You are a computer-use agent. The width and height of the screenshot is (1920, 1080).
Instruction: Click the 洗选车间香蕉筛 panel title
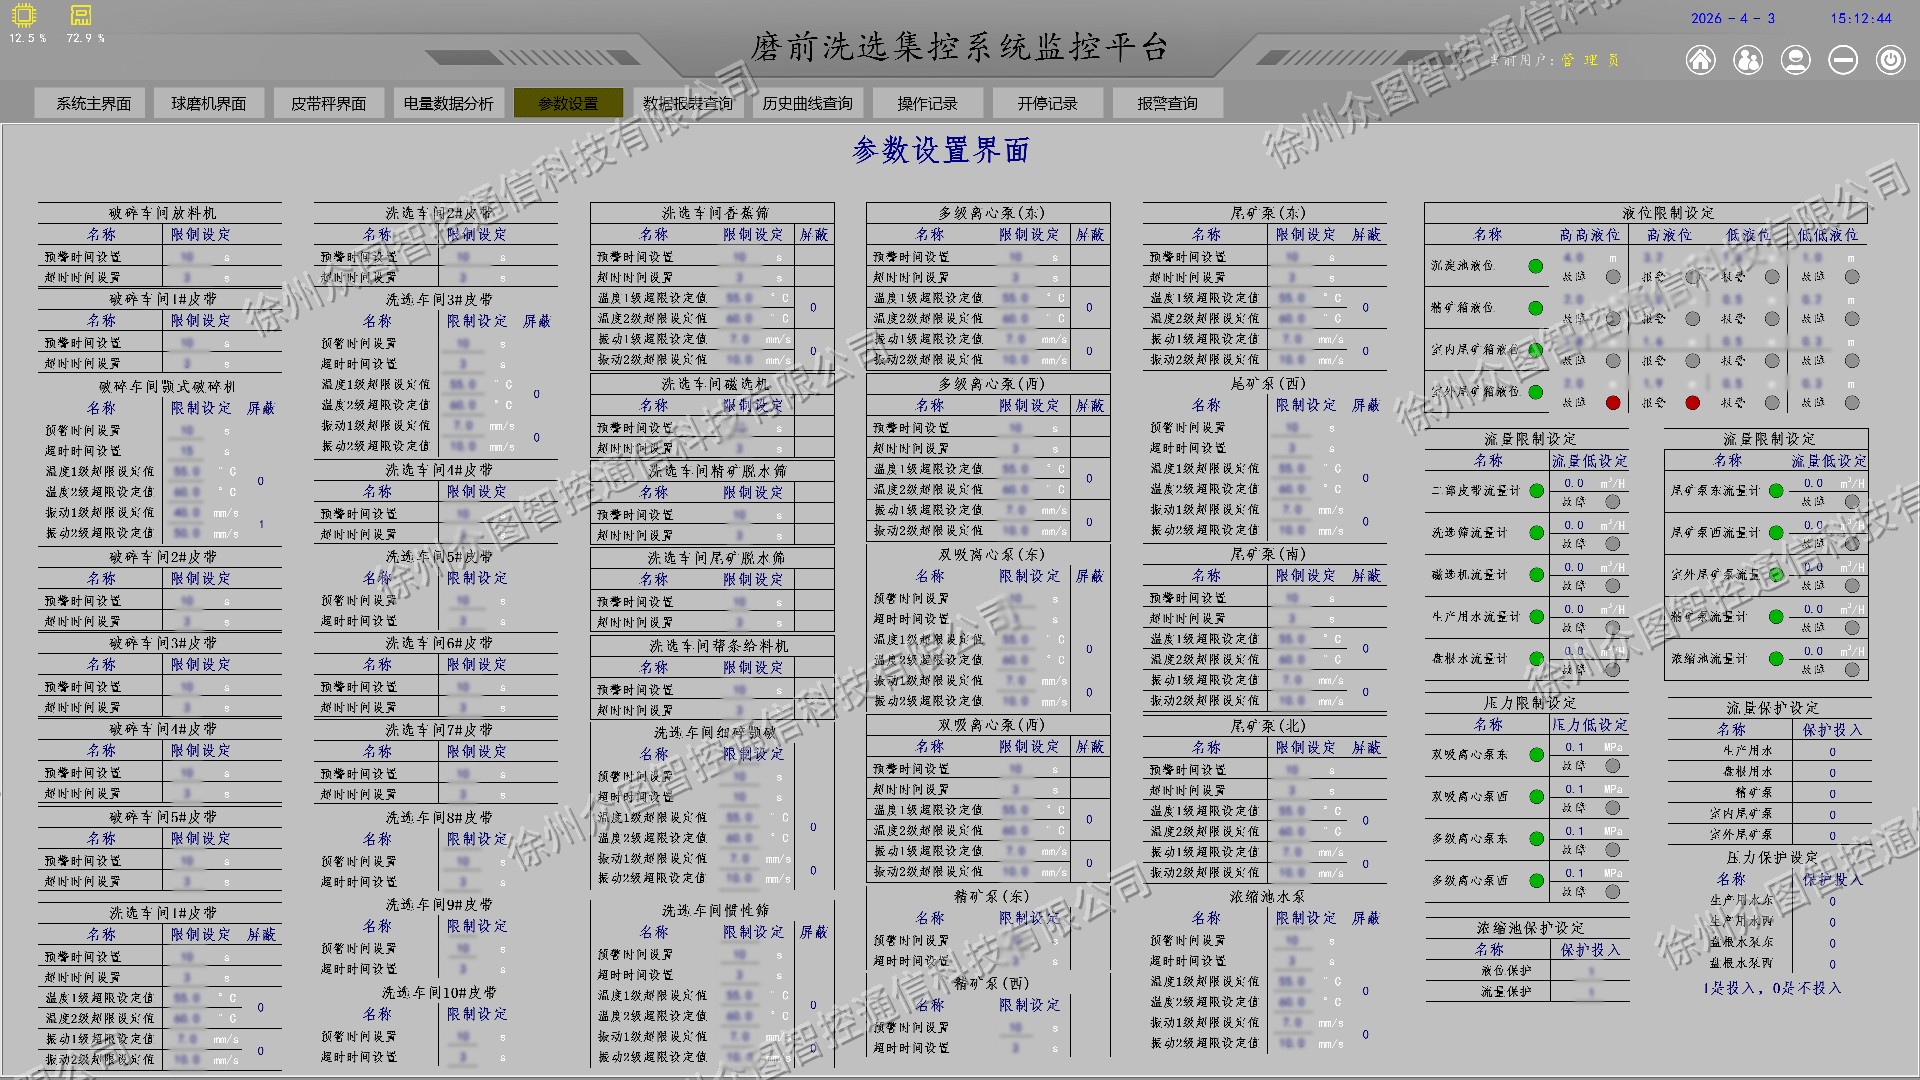coord(714,213)
